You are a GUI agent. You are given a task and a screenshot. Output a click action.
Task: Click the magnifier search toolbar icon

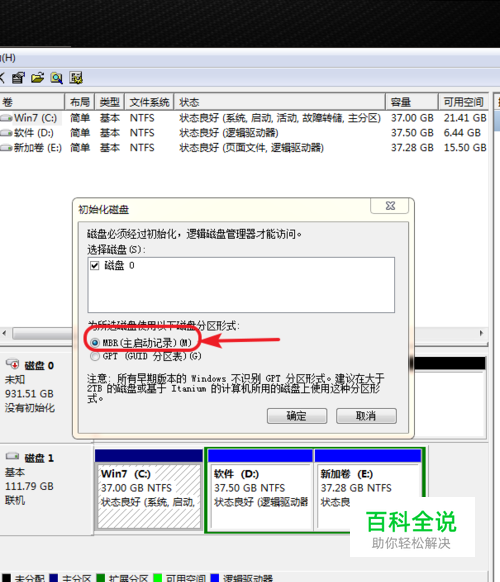click(x=57, y=78)
